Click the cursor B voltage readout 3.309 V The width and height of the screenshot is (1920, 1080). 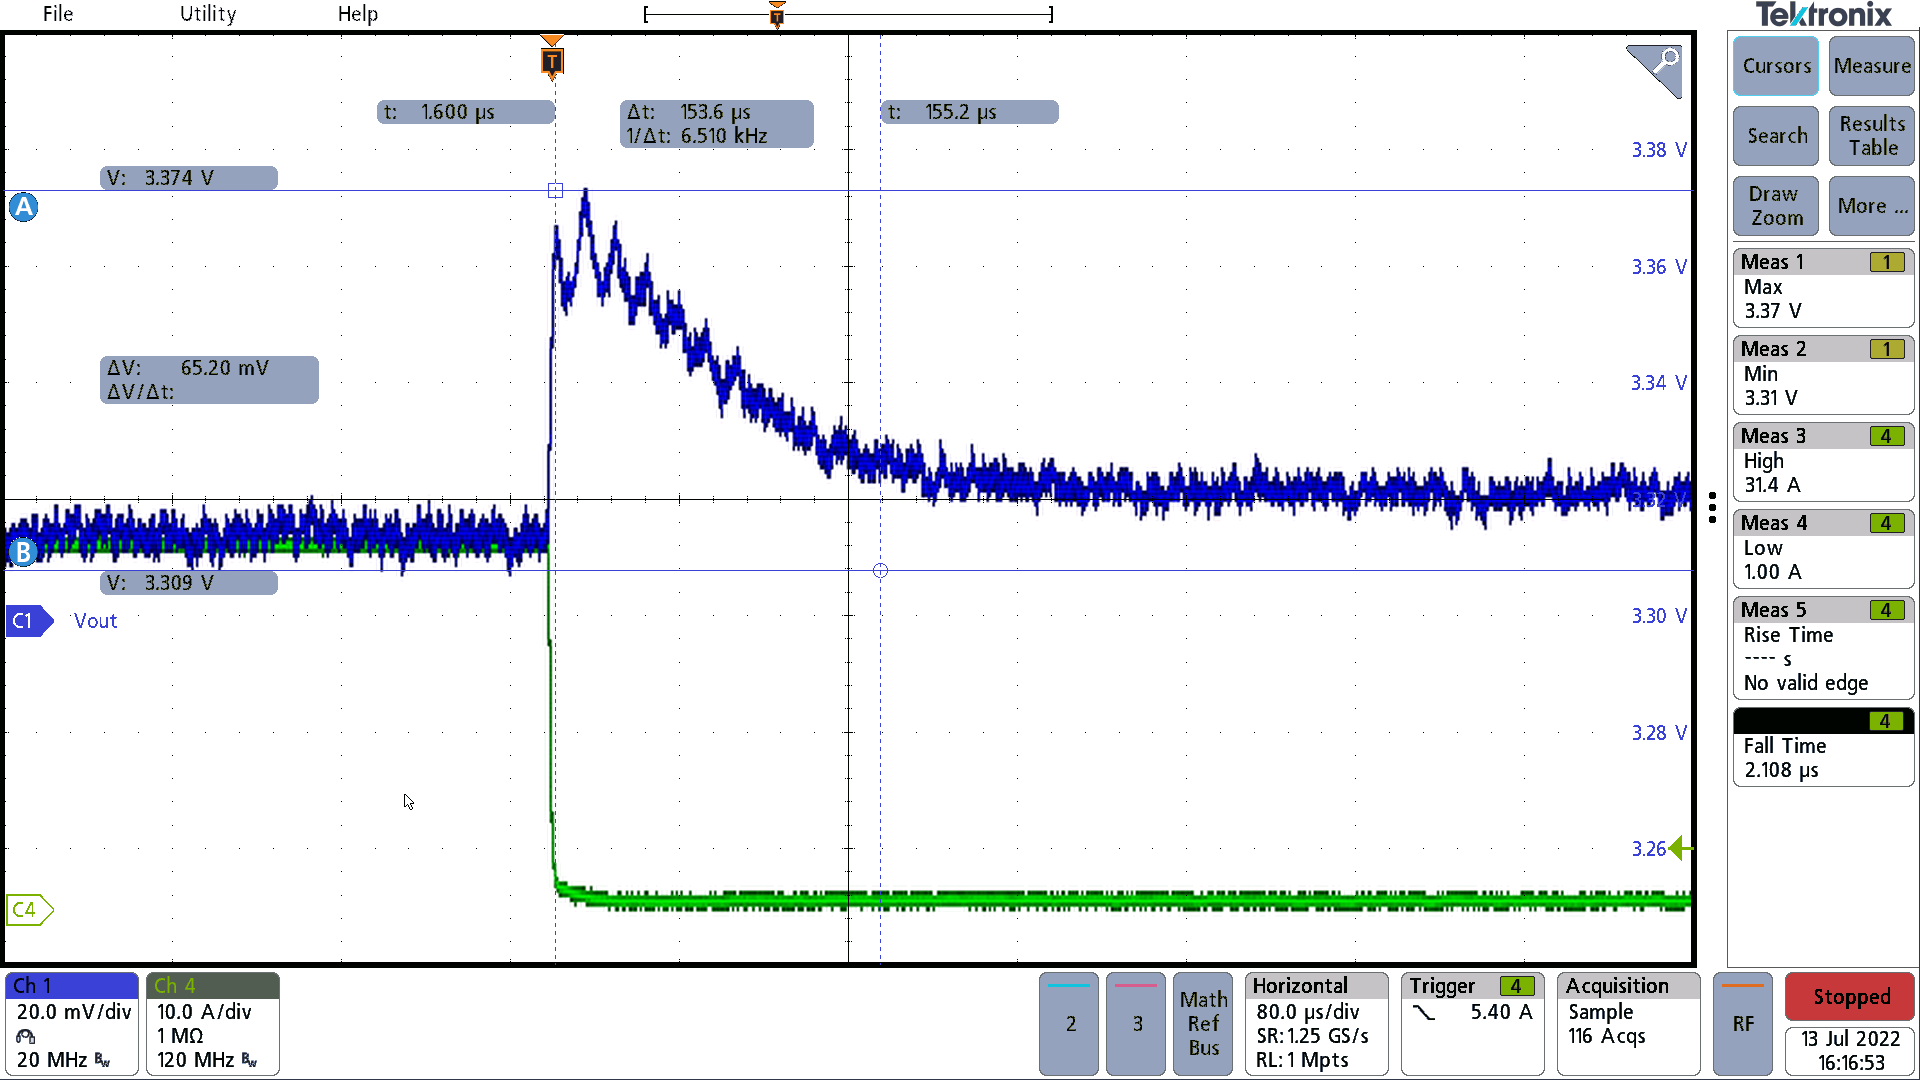189,583
